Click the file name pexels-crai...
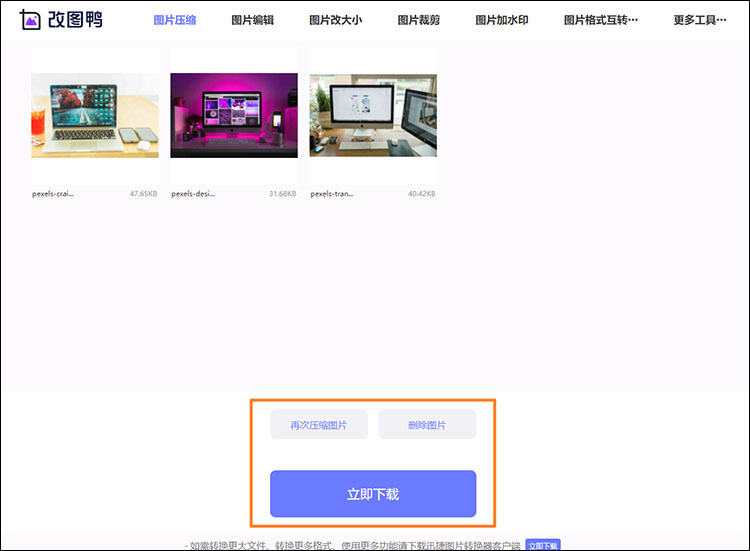This screenshot has height=551, width=750. [53, 194]
